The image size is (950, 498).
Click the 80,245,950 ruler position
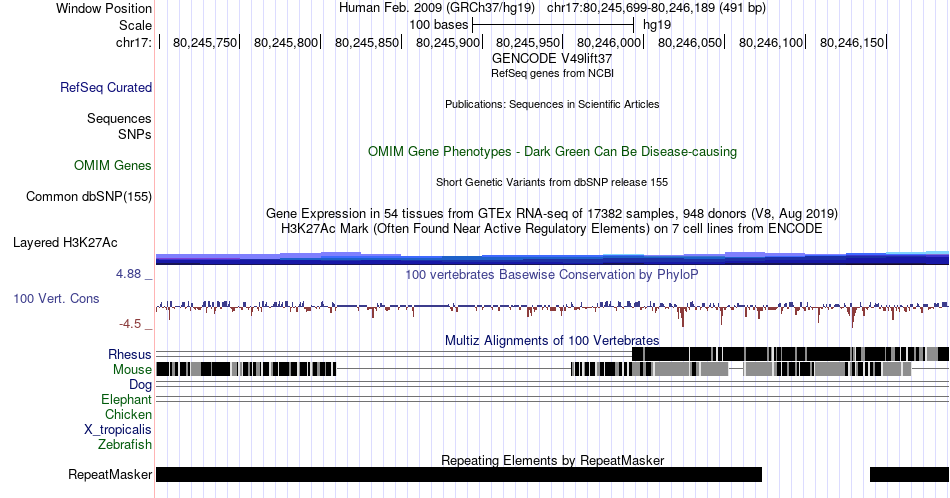[x=528, y=42]
